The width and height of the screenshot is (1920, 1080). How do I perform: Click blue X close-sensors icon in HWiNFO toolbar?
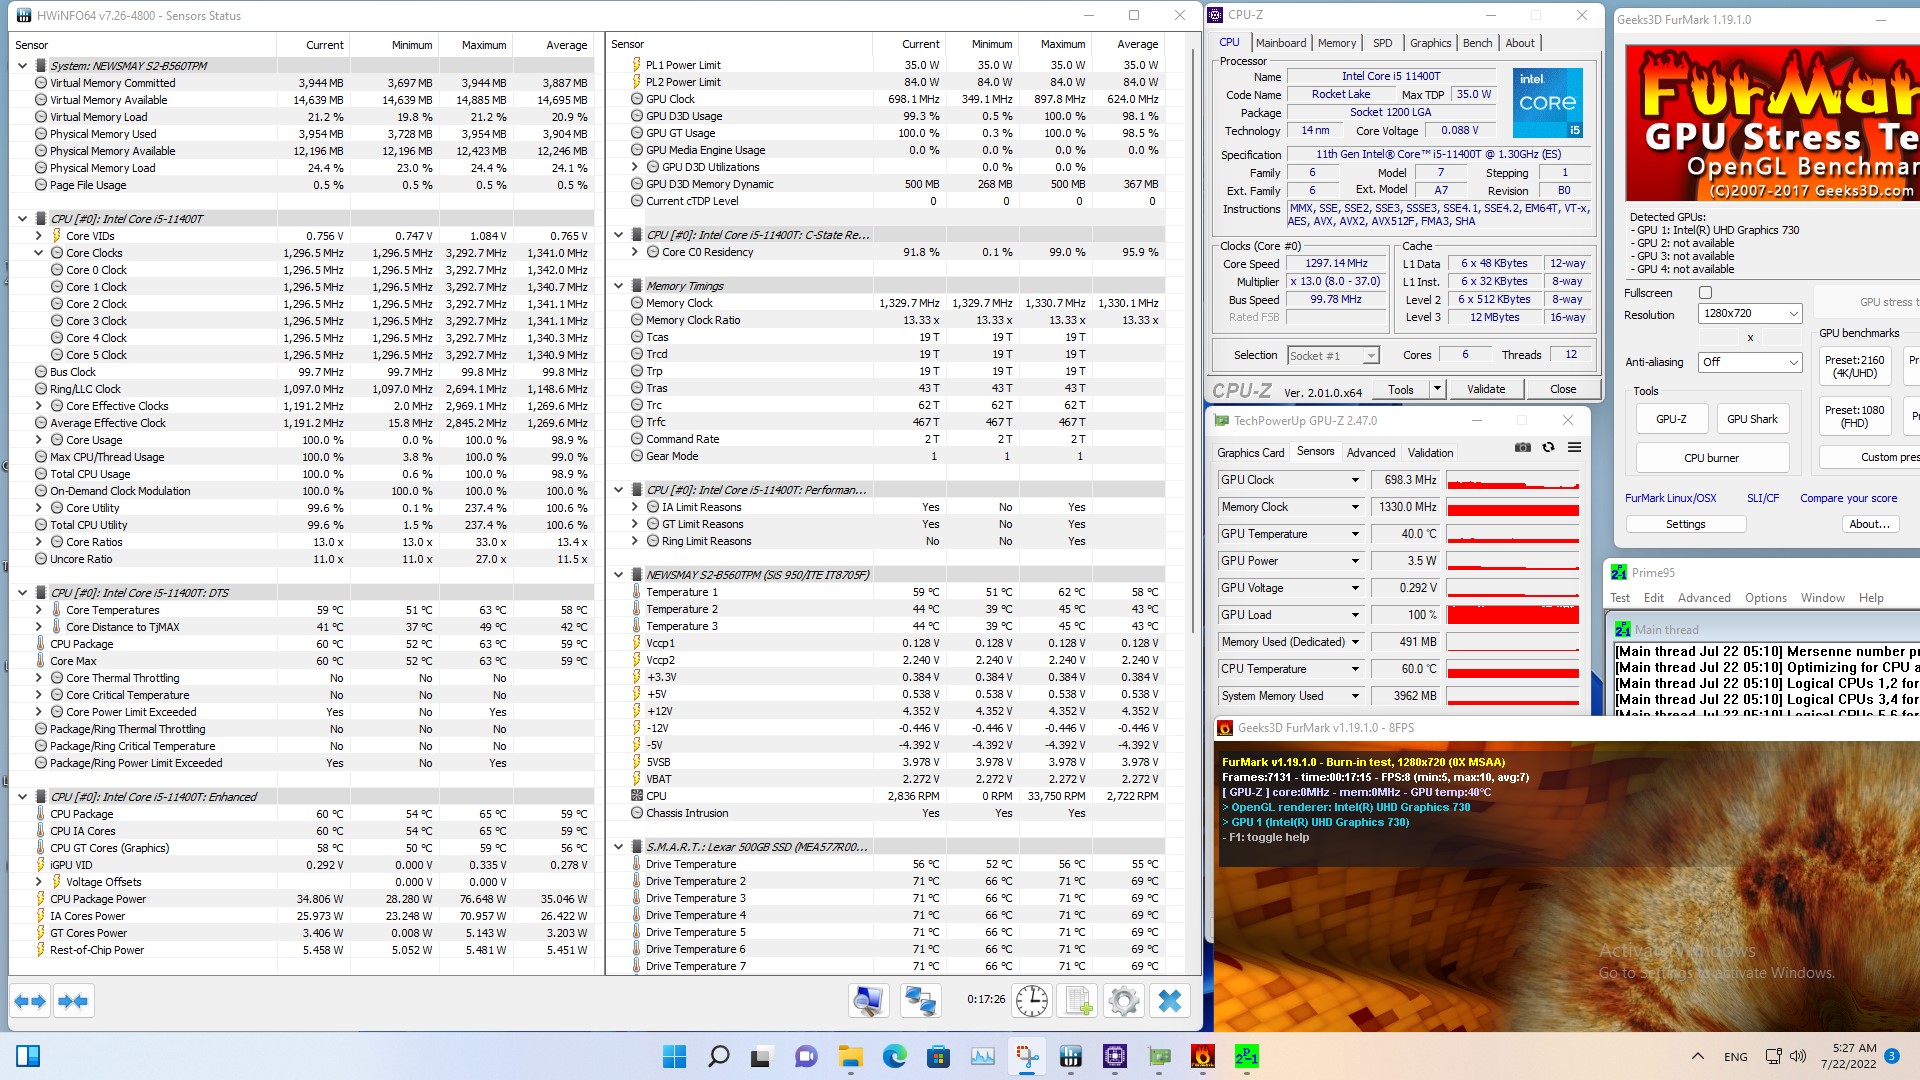click(1170, 1000)
